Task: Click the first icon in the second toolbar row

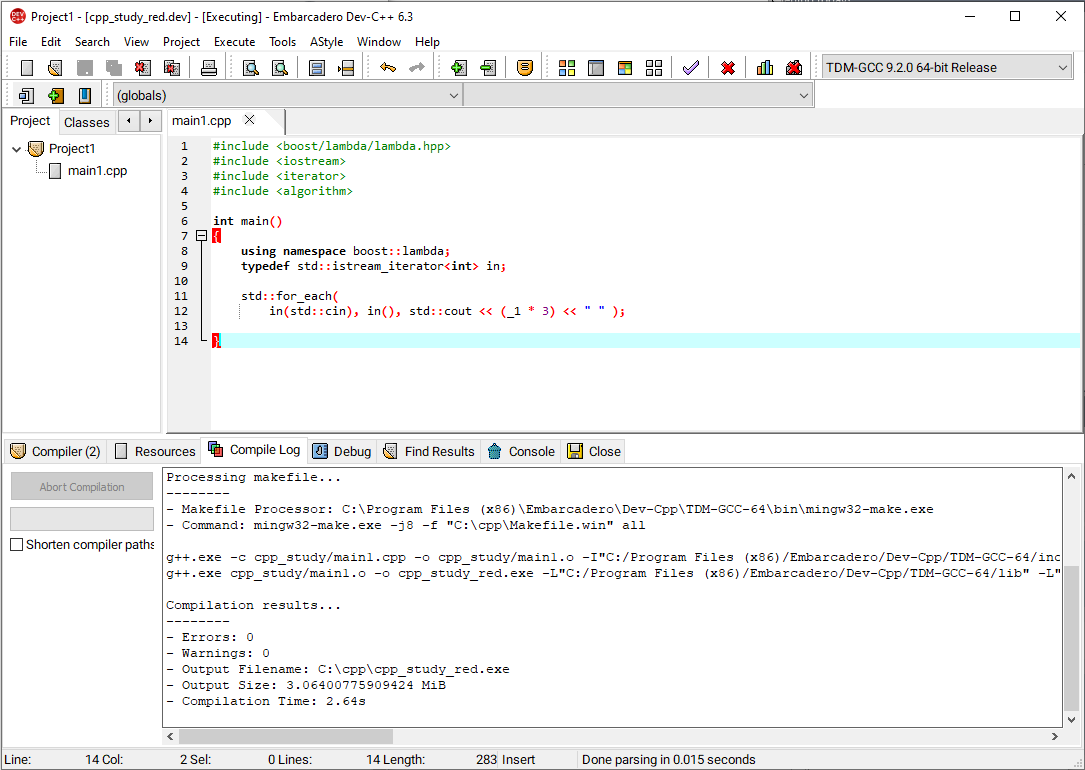Action: pyautogui.click(x=27, y=95)
